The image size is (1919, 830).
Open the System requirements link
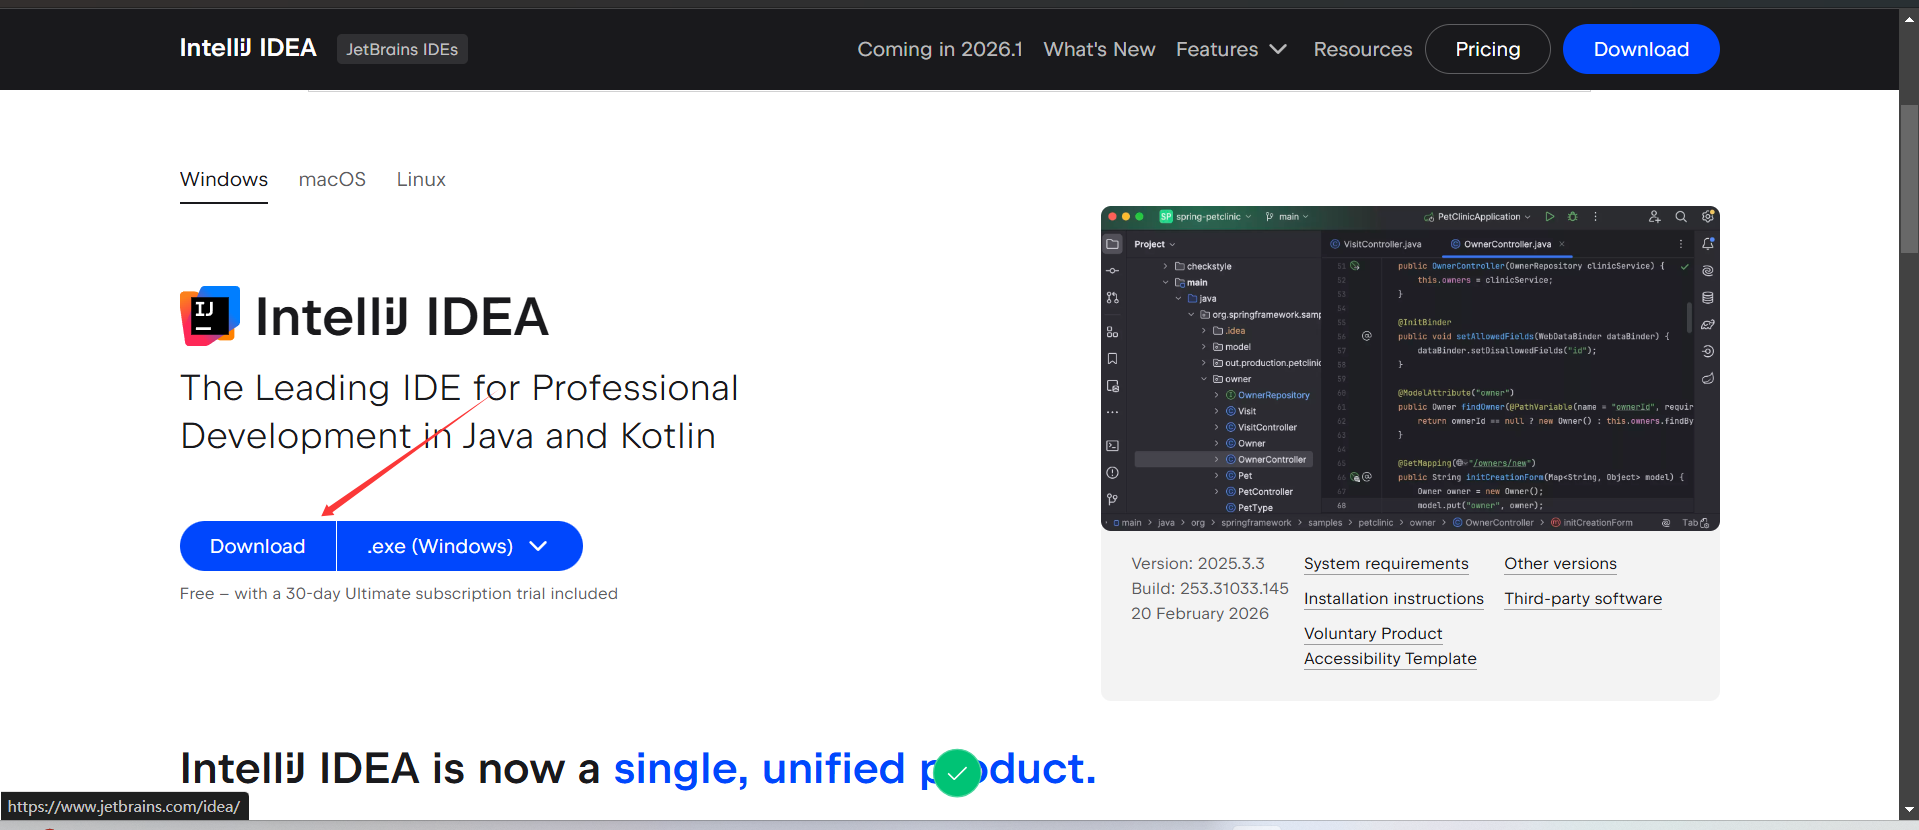pos(1386,564)
